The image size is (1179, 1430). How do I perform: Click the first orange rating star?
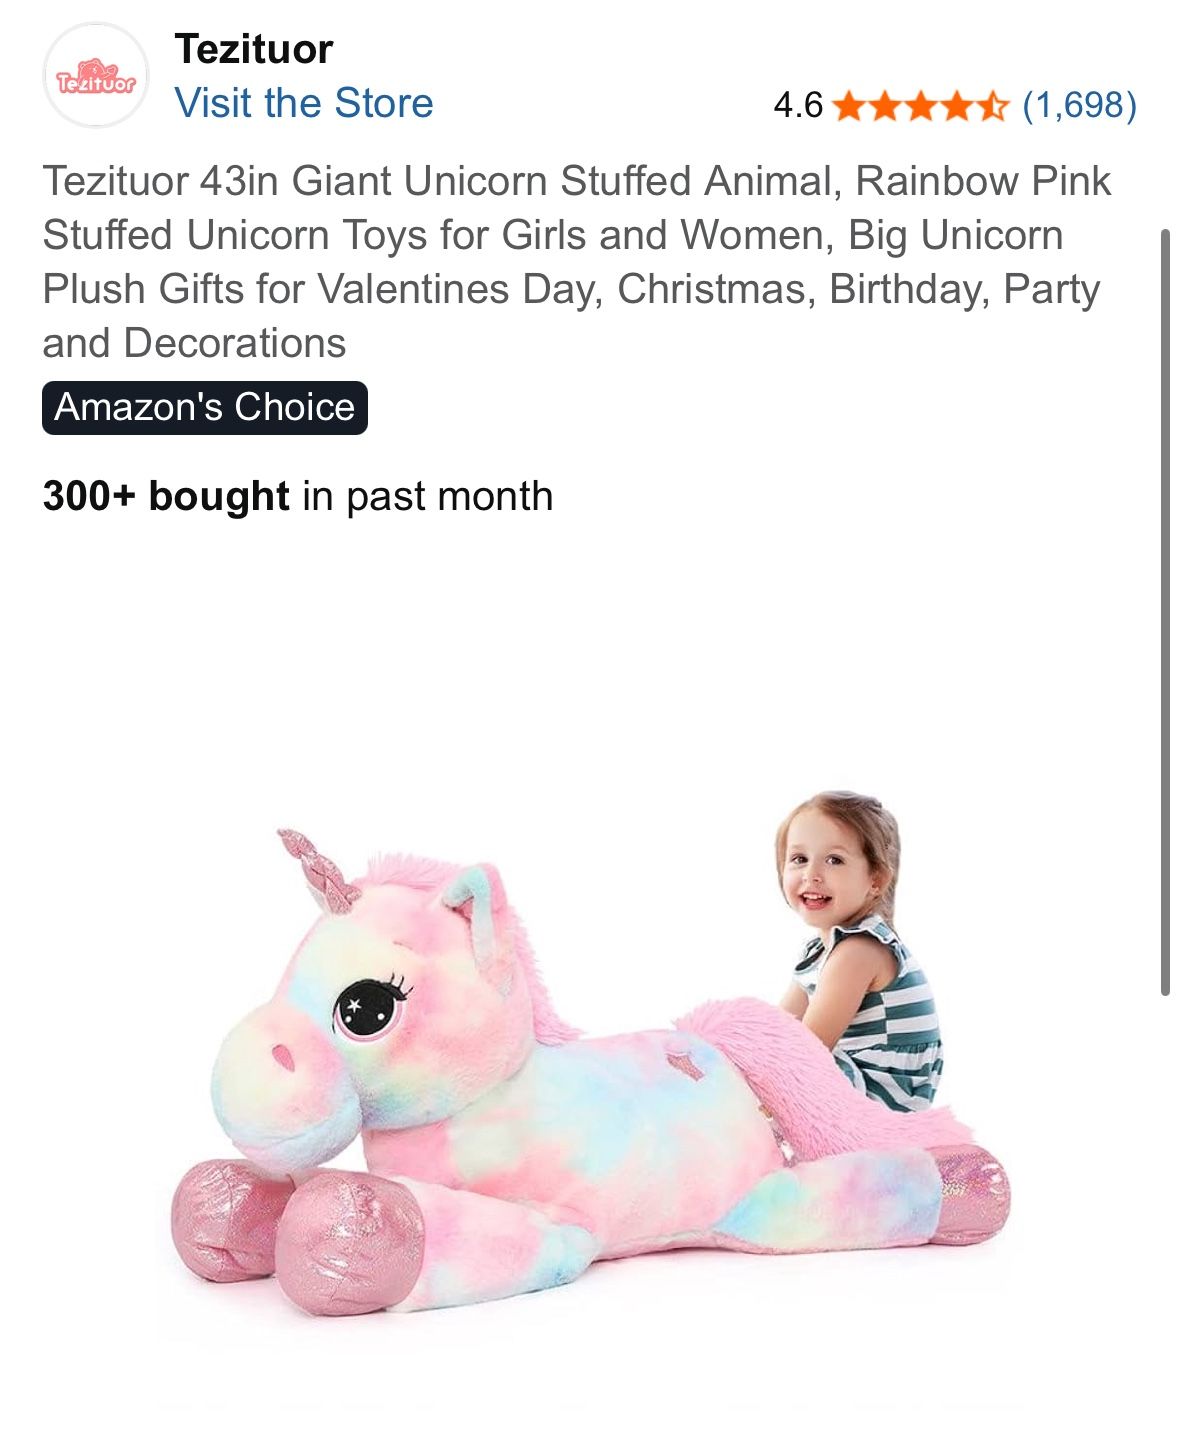[848, 104]
